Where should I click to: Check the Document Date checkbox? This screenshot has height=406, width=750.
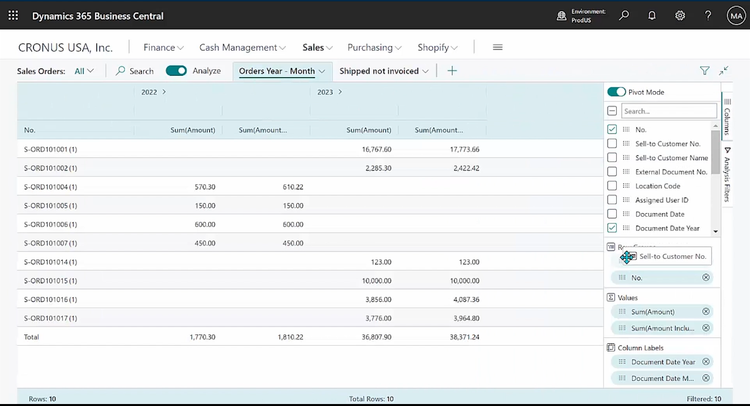pyautogui.click(x=612, y=214)
